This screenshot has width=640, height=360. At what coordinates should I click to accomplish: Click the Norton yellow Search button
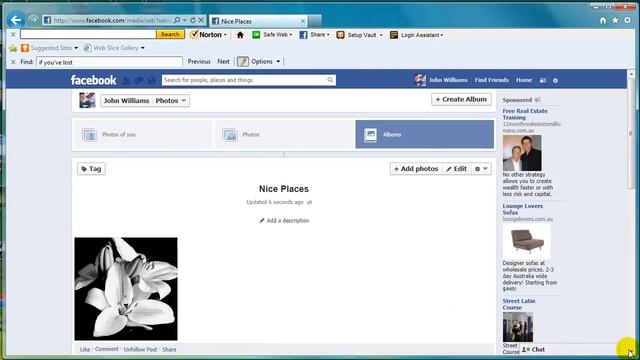[170, 35]
